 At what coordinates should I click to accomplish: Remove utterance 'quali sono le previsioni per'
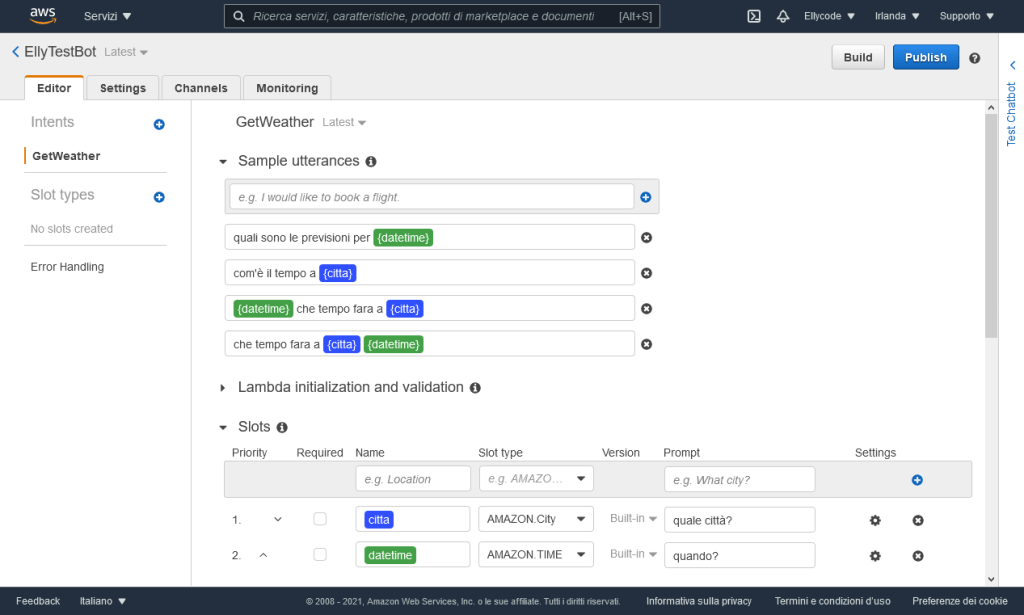tap(647, 238)
